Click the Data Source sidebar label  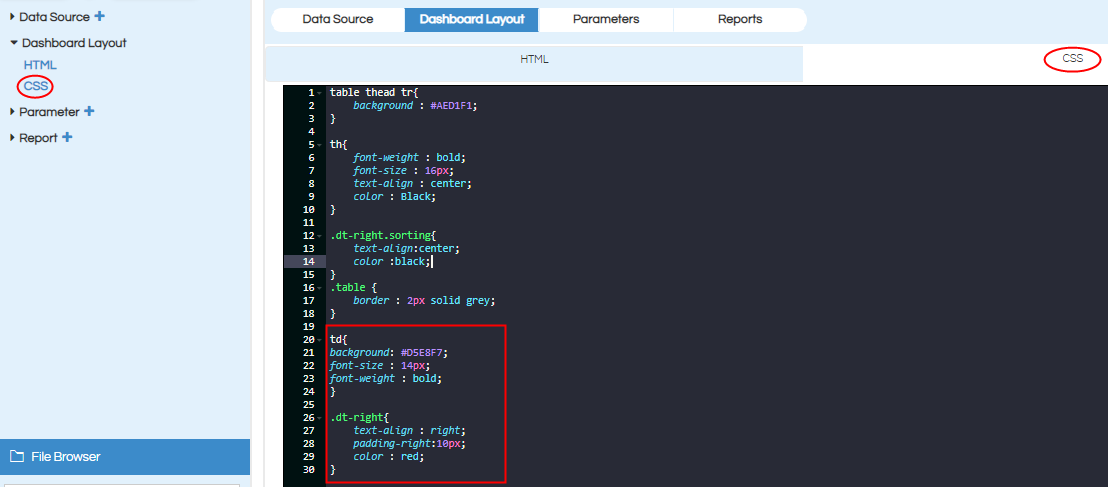coord(54,17)
